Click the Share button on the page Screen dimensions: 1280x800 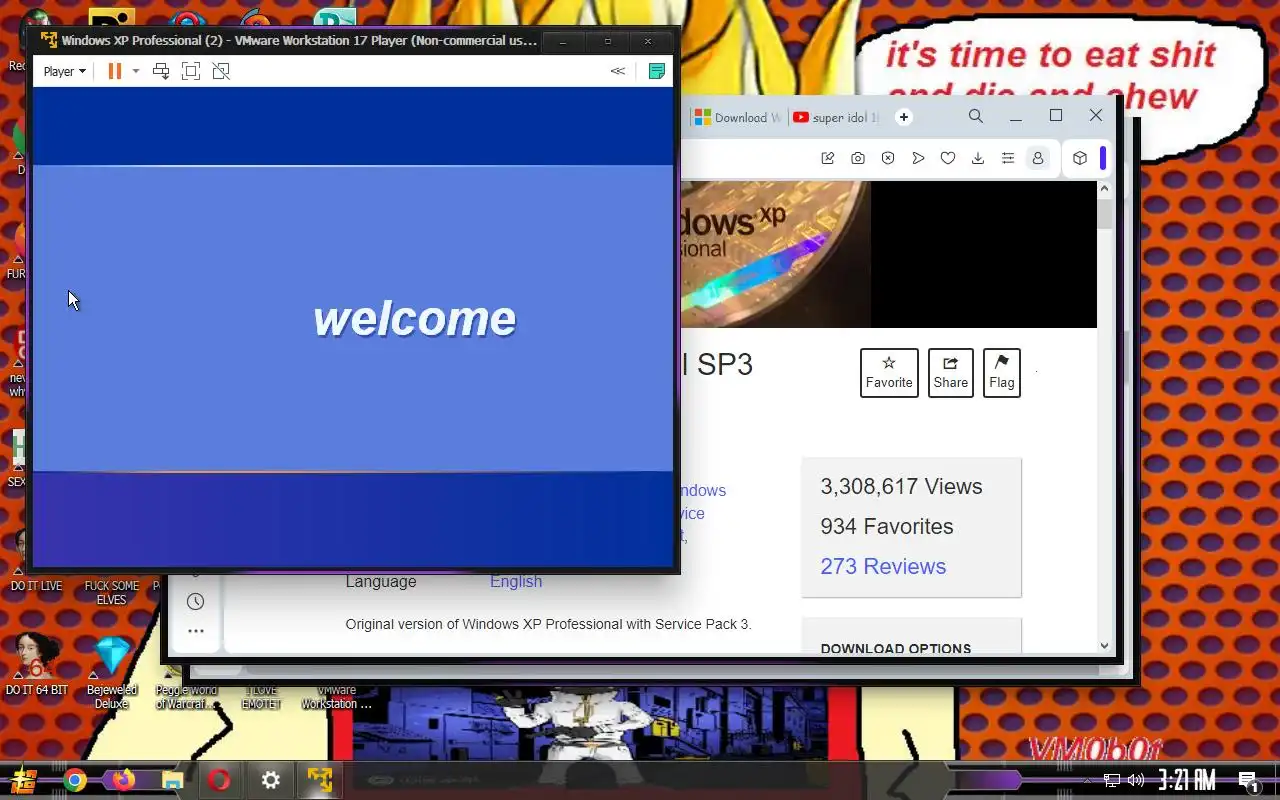tap(951, 372)
